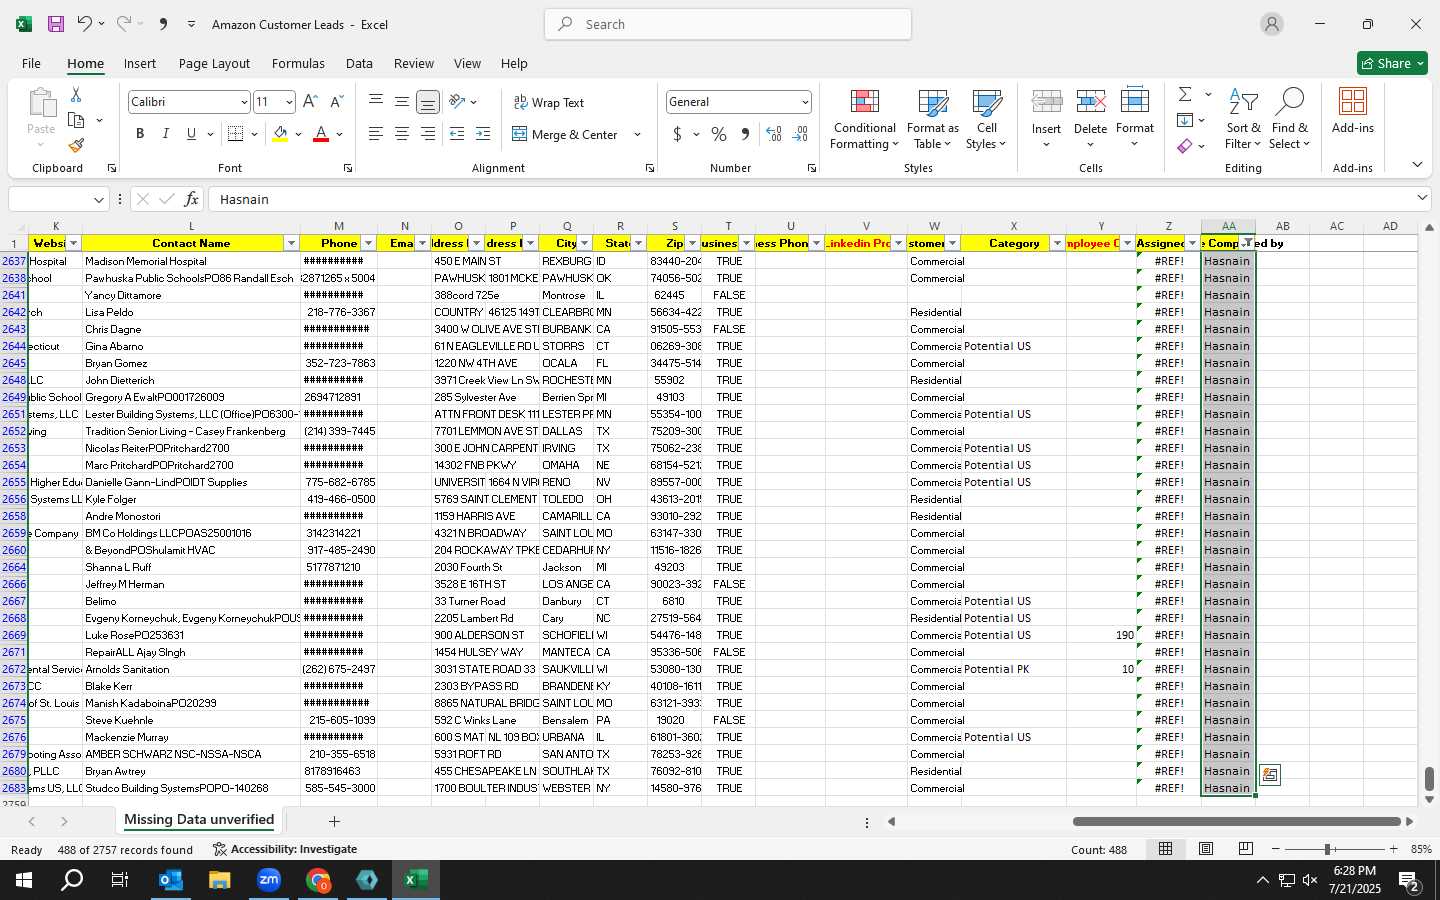This screenshot has width=1440, height=900.
Task: Align text to the right
Action: [427, 134]
